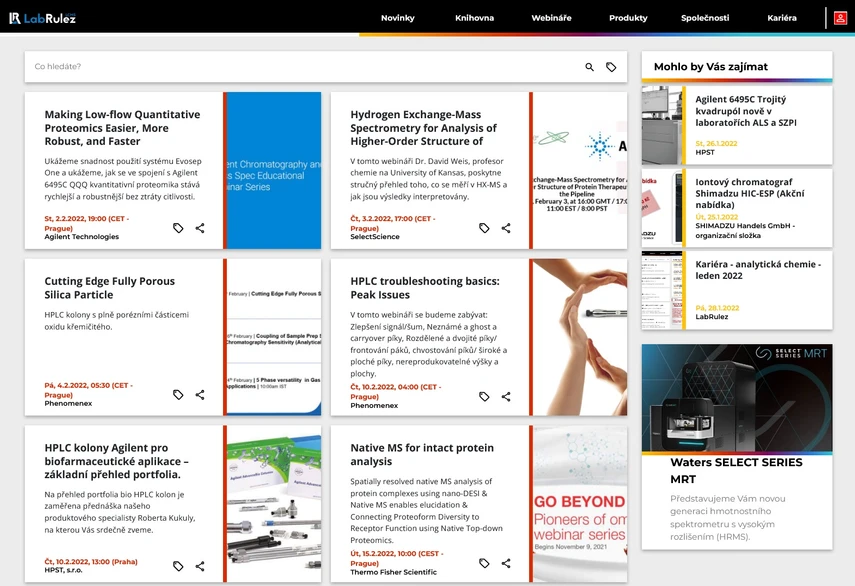Open 'Making Low-flow Quantitative Proteomics' title link
The width and height of the screenshot is (855, 586).
pos(123,128)
